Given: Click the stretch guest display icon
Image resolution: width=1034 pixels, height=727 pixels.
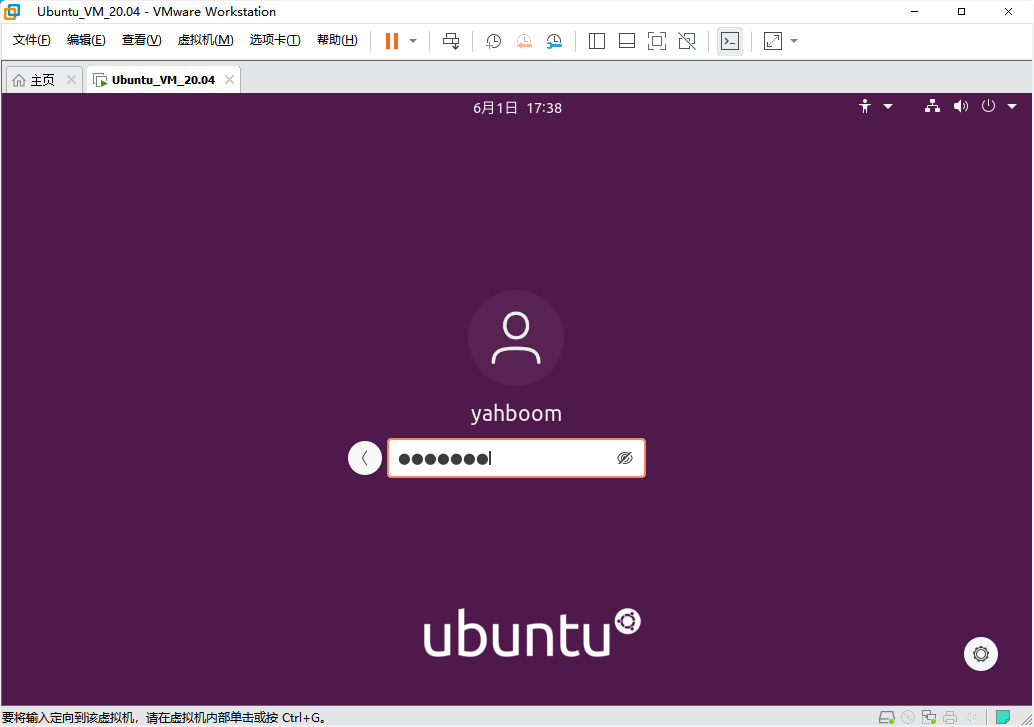Looking at the screenshot, I should [x=773, y=41].
